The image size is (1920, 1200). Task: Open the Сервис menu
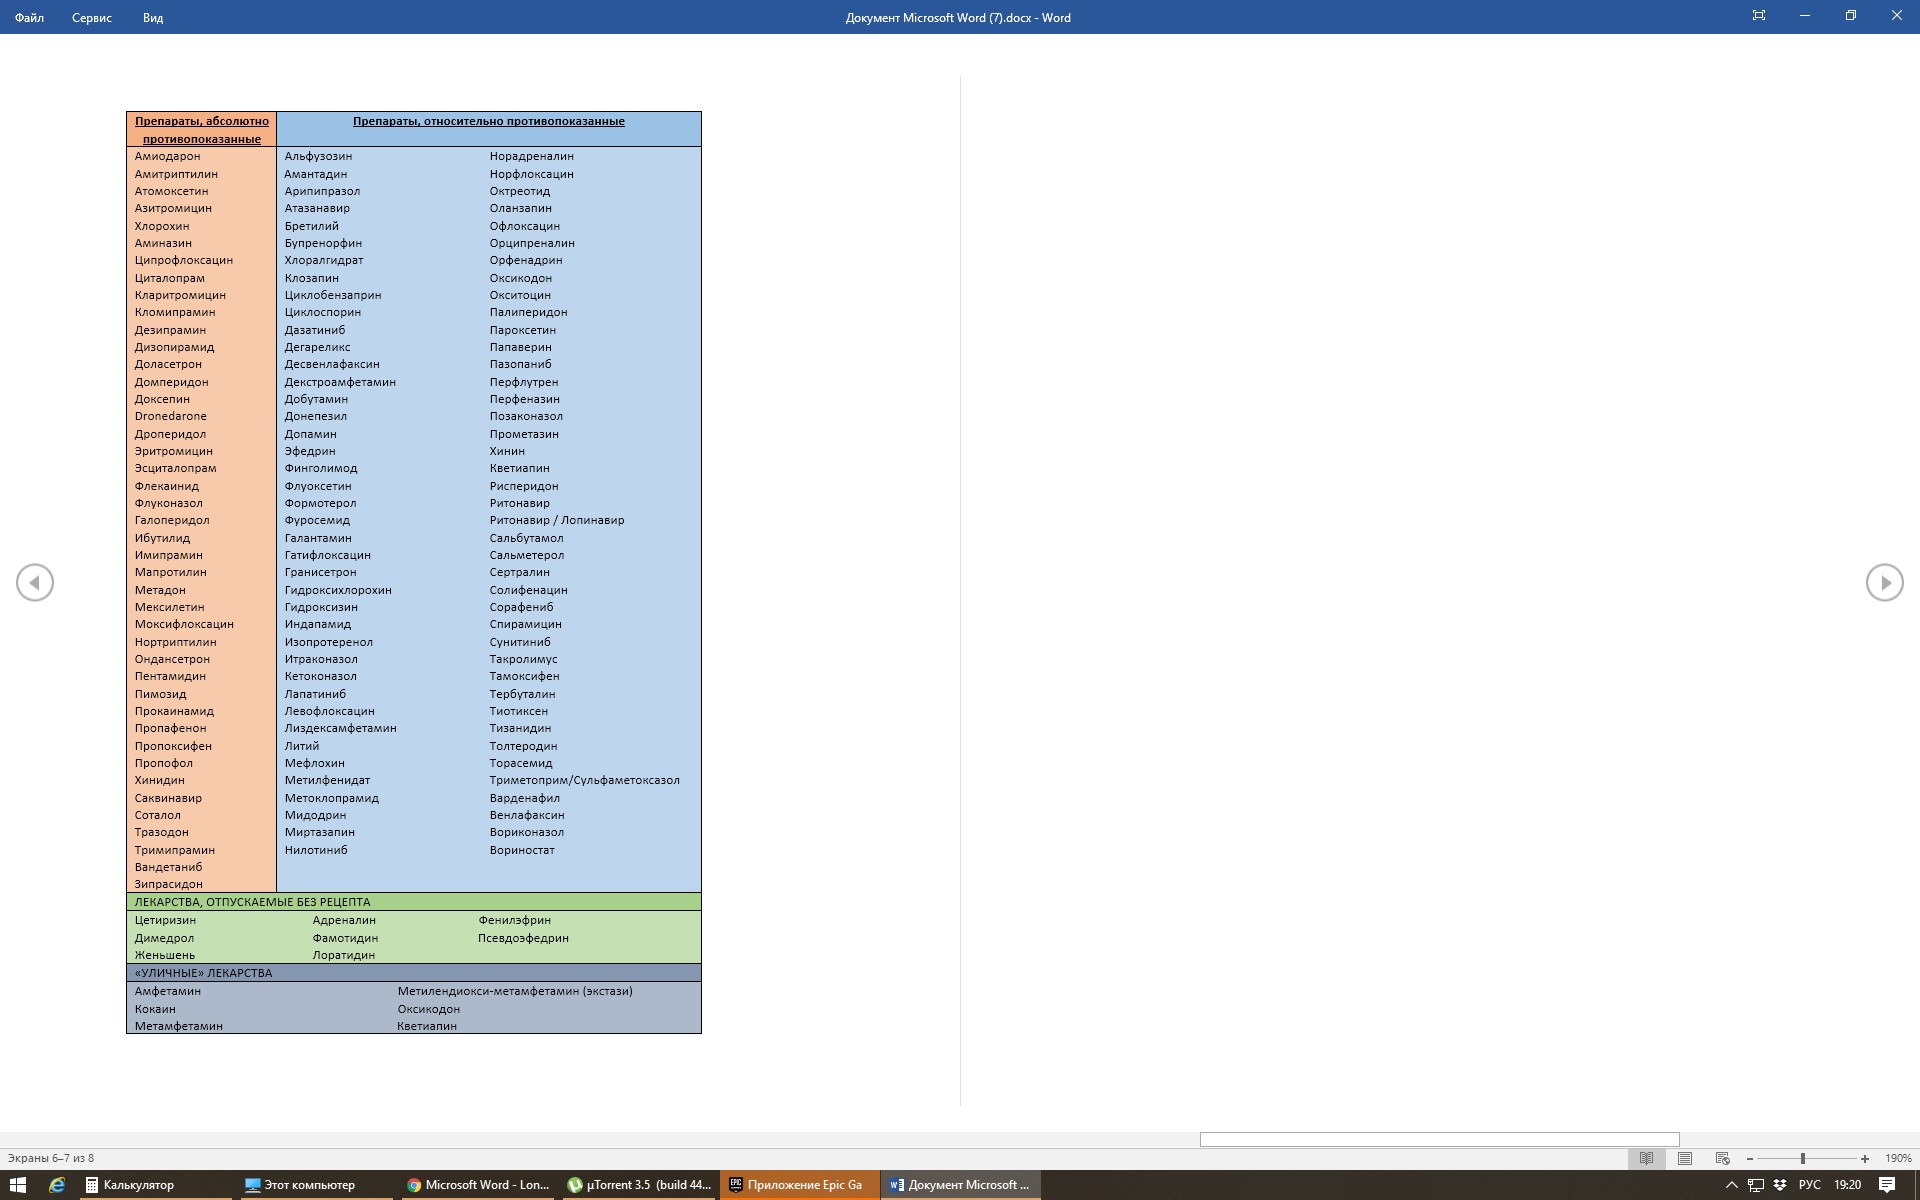[x=91, y=17]
